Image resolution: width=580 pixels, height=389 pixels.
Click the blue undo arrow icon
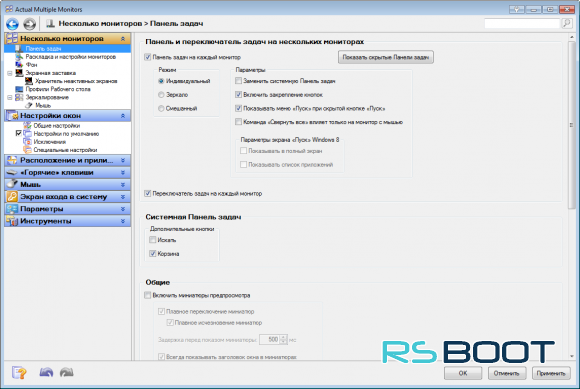46,372
